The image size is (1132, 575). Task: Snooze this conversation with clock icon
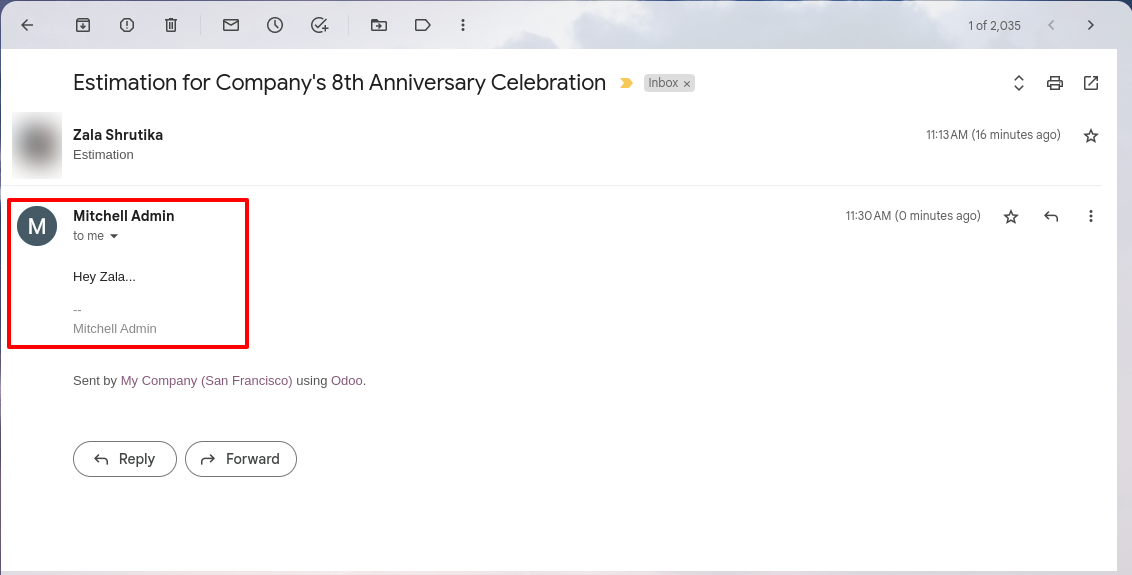275,25
